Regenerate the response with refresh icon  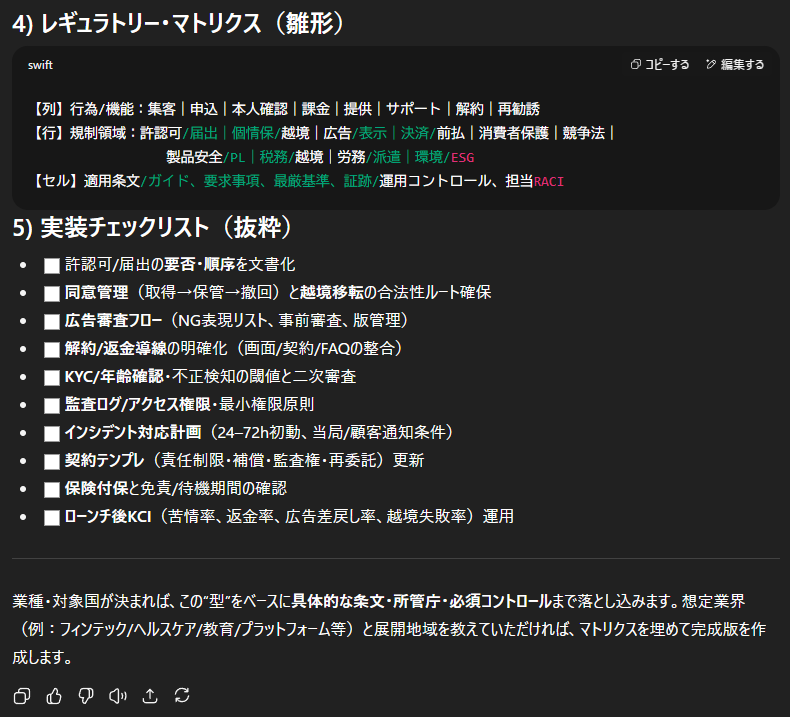(182, 696)
